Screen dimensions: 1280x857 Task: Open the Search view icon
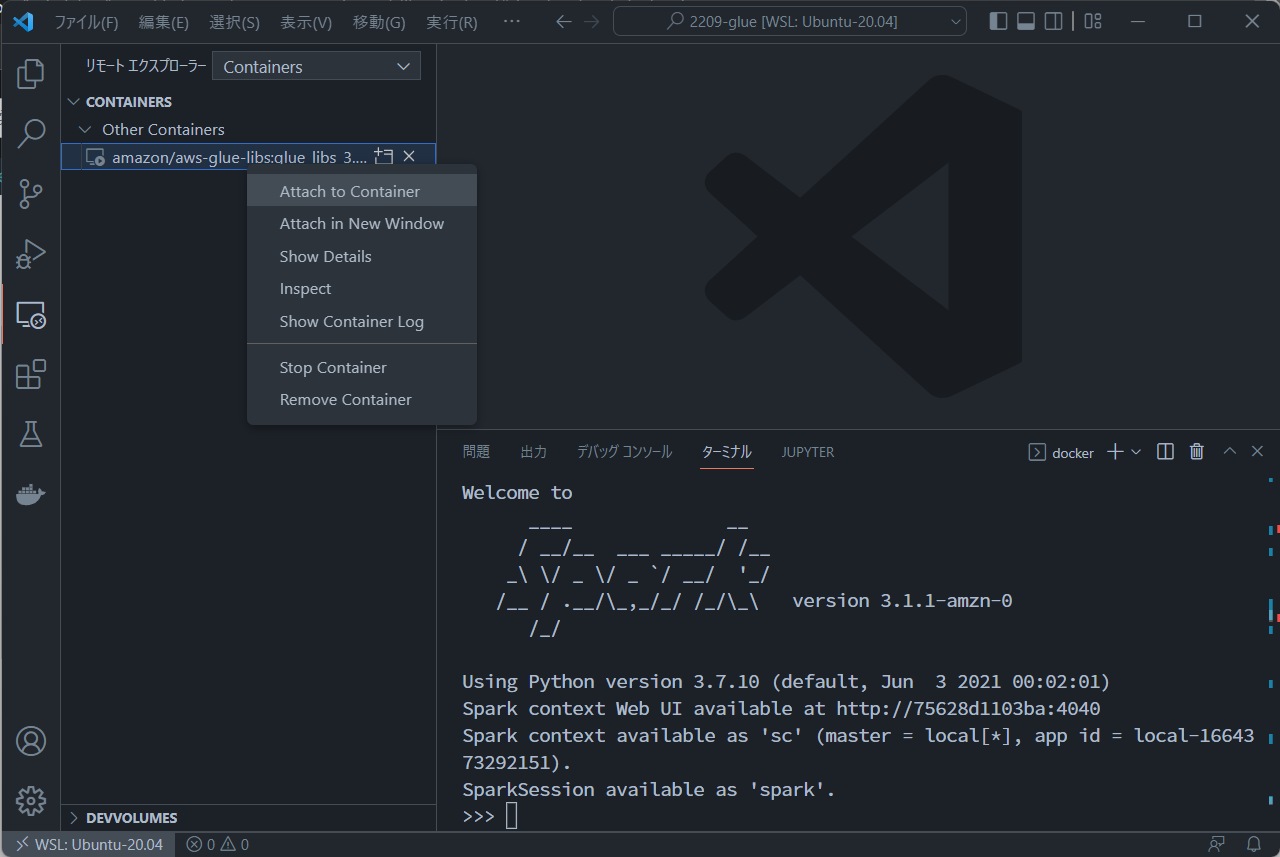[x=31, y=133]
